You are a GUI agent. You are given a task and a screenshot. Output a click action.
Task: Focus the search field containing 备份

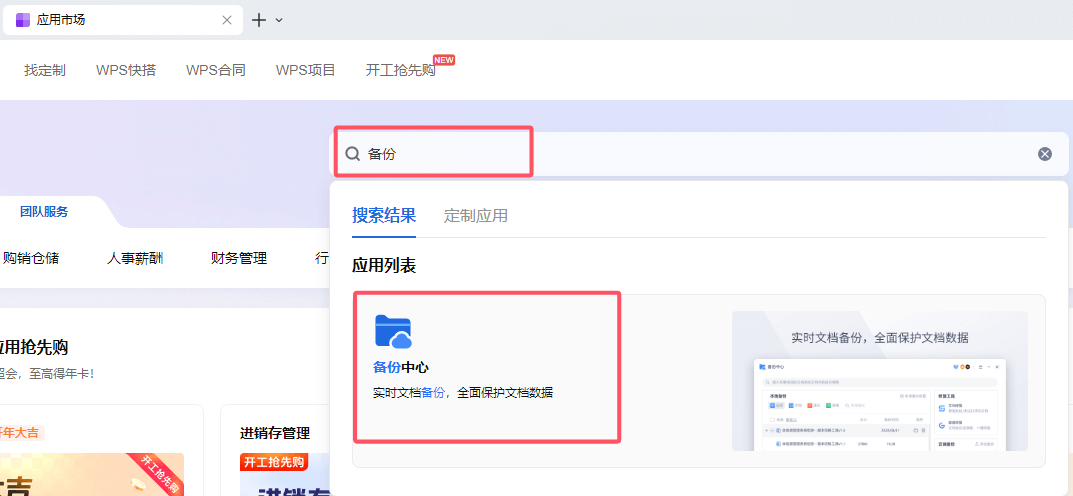699,154
